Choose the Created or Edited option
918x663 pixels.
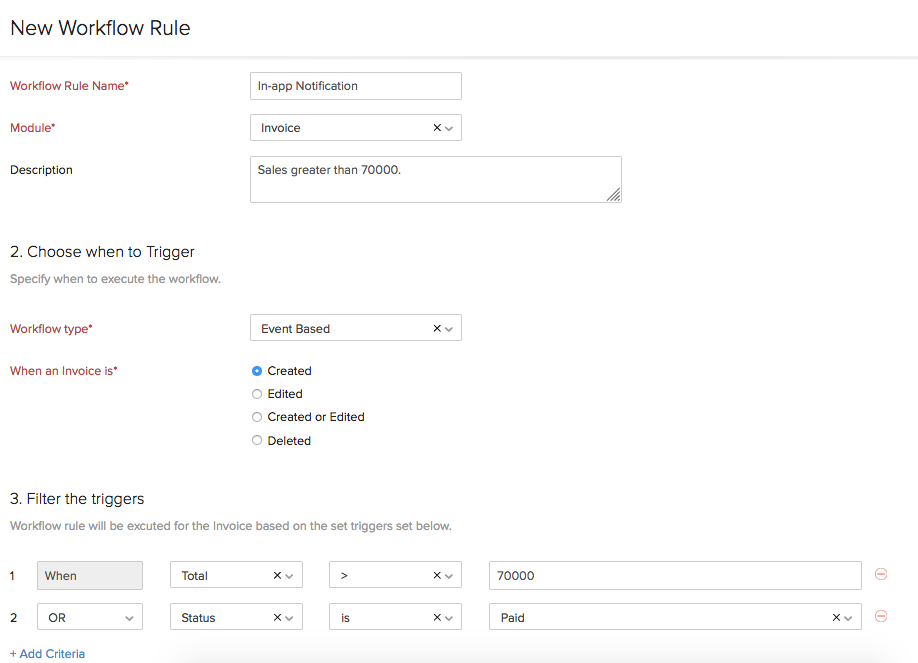click(257, 417)
